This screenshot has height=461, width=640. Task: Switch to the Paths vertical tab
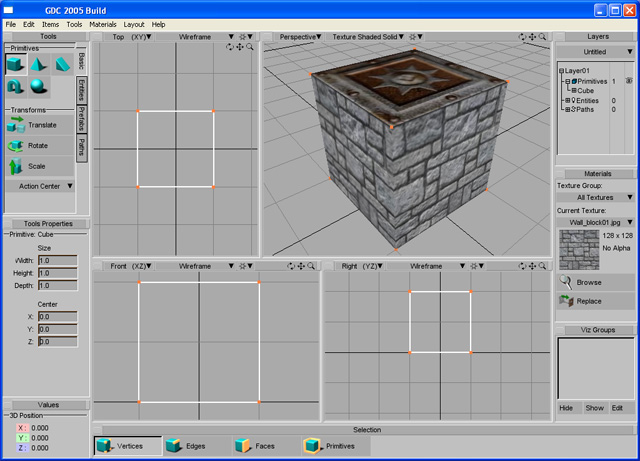tap(82, 147)
